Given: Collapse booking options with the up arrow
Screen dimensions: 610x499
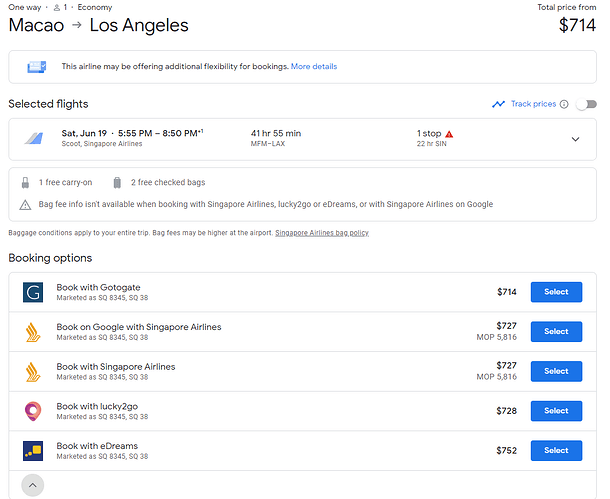Looking at the screenshot, I should click(x=33, y=485).
